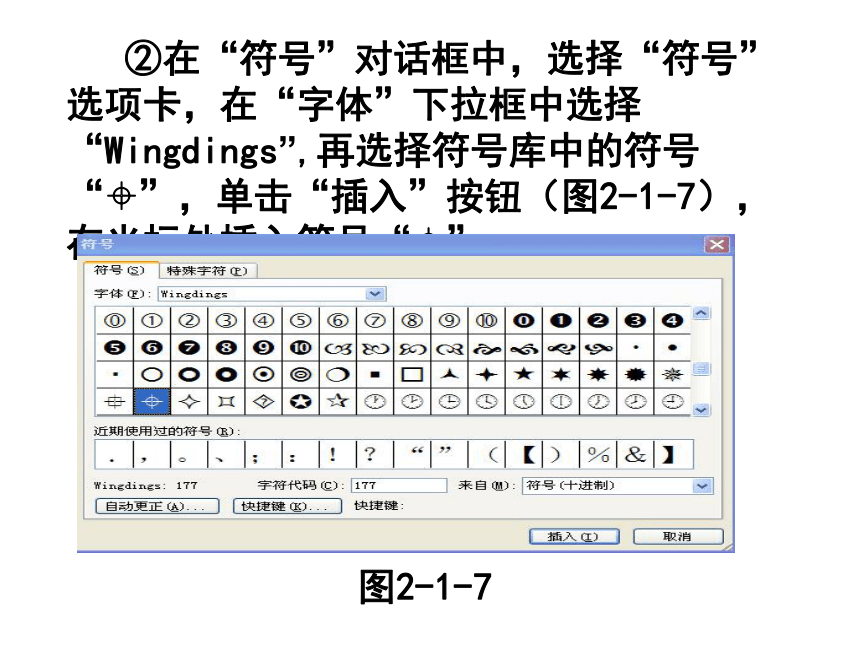This screenshot has height=645, width=860.
Task: Choose the three-pointed star symbol
Action: 449,375
